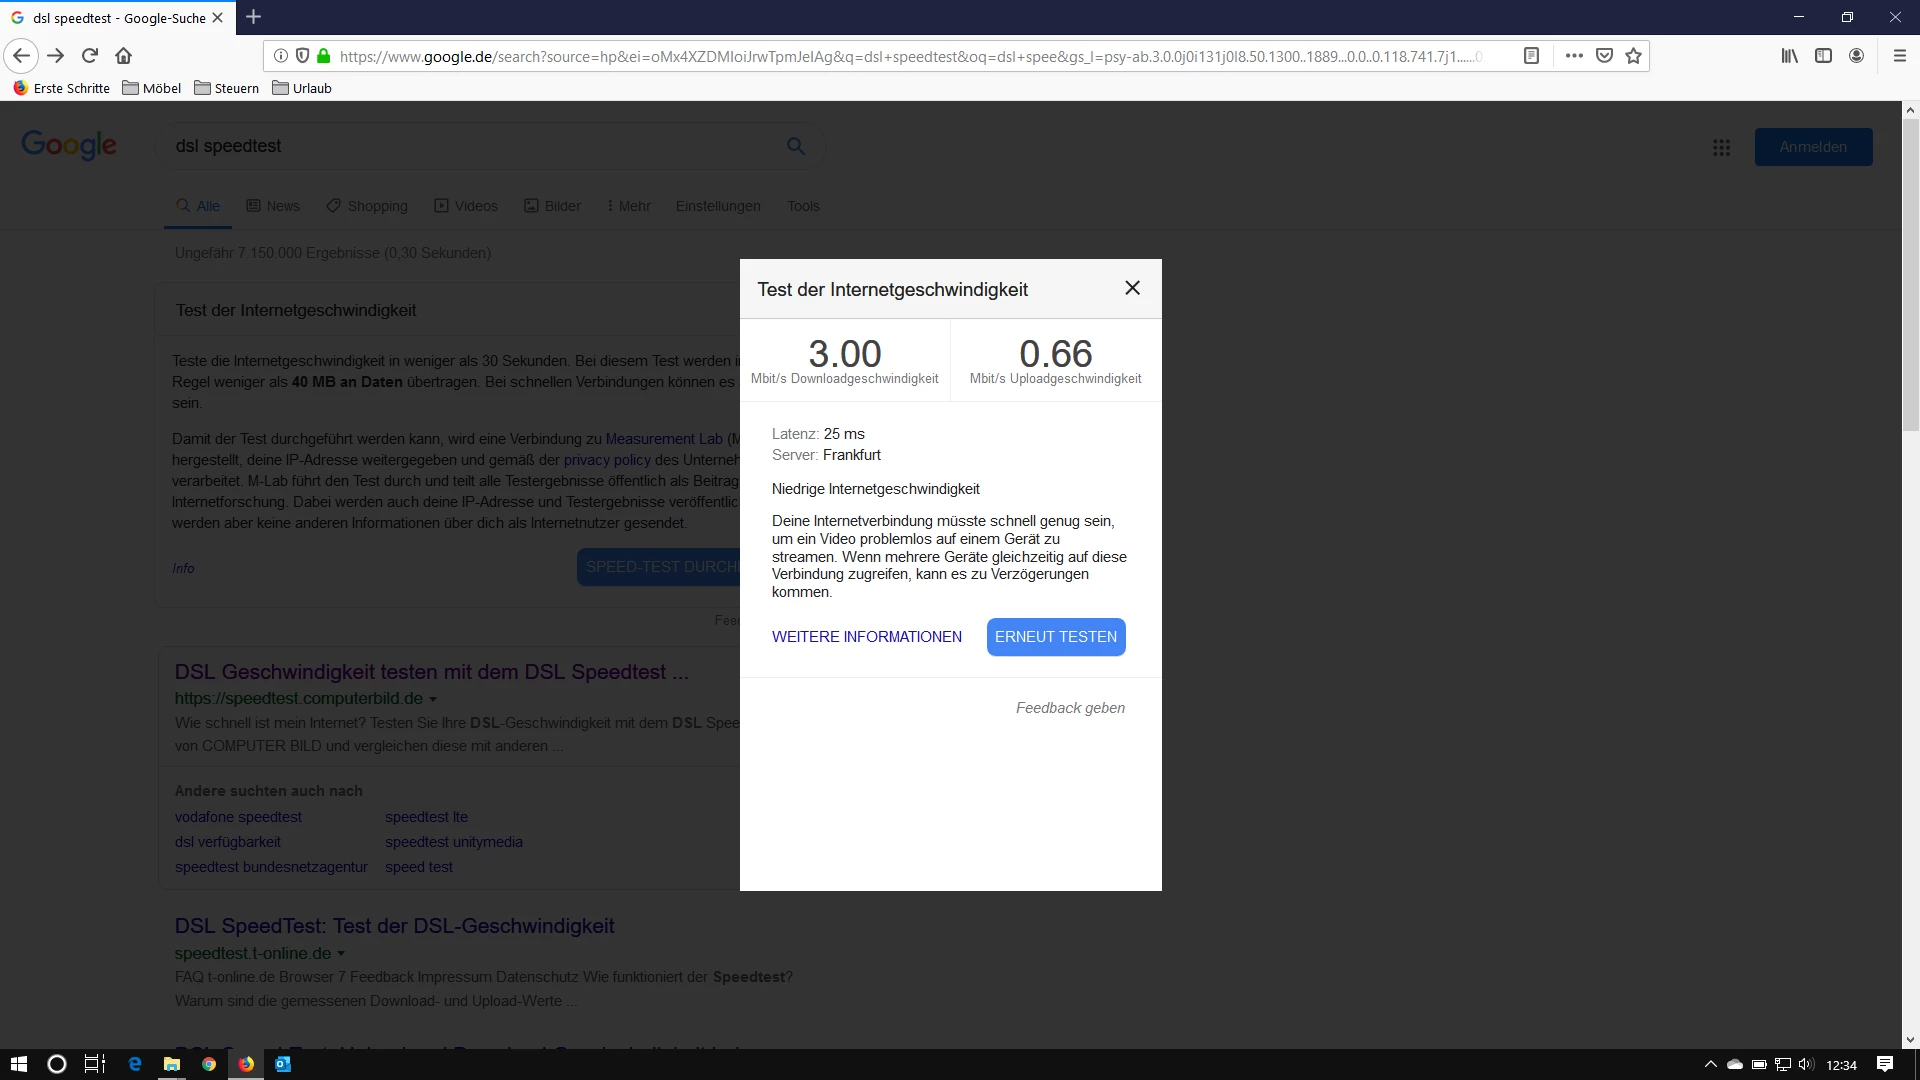Close the speed test result dialog

click(x=1132, y=288)
